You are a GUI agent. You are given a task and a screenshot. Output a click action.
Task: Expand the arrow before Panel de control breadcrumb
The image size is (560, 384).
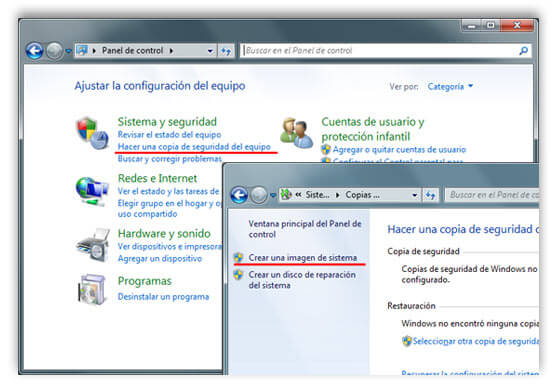coord(94,51)
